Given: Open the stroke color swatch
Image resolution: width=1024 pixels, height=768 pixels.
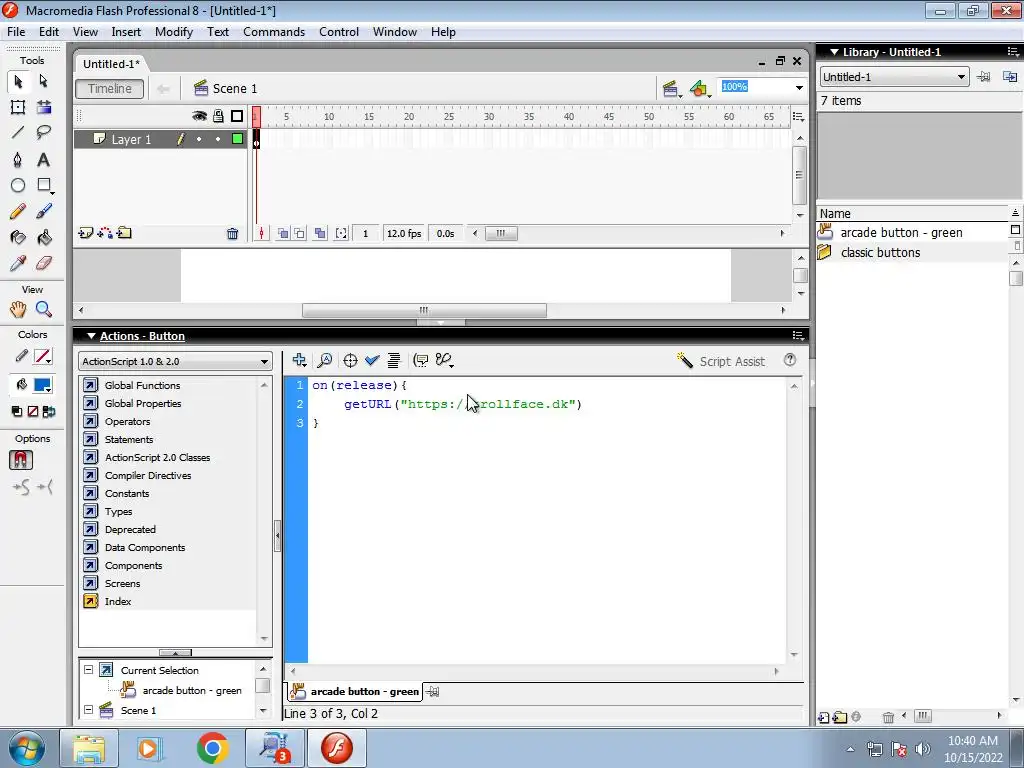Looking at the screenshot, I should coord(43,357).
